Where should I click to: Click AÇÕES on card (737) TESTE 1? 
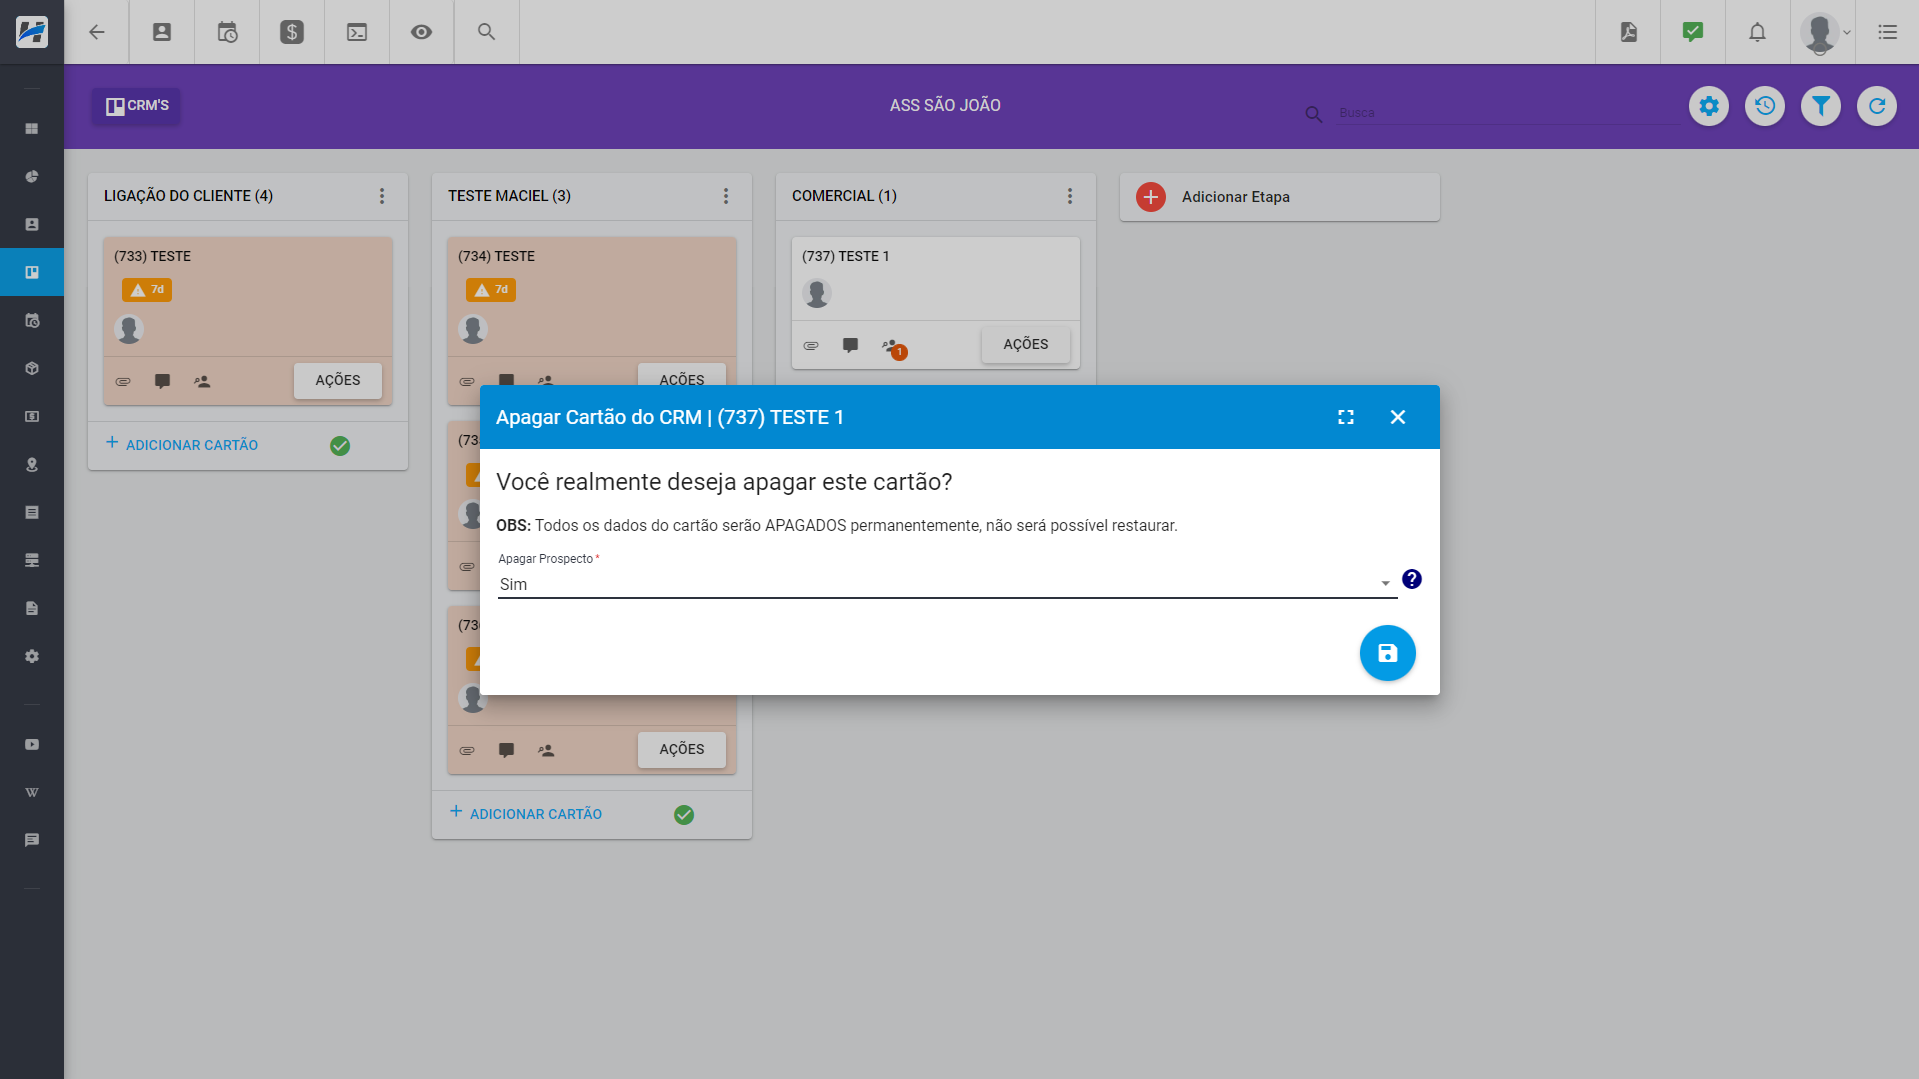tap(1026, 345)
